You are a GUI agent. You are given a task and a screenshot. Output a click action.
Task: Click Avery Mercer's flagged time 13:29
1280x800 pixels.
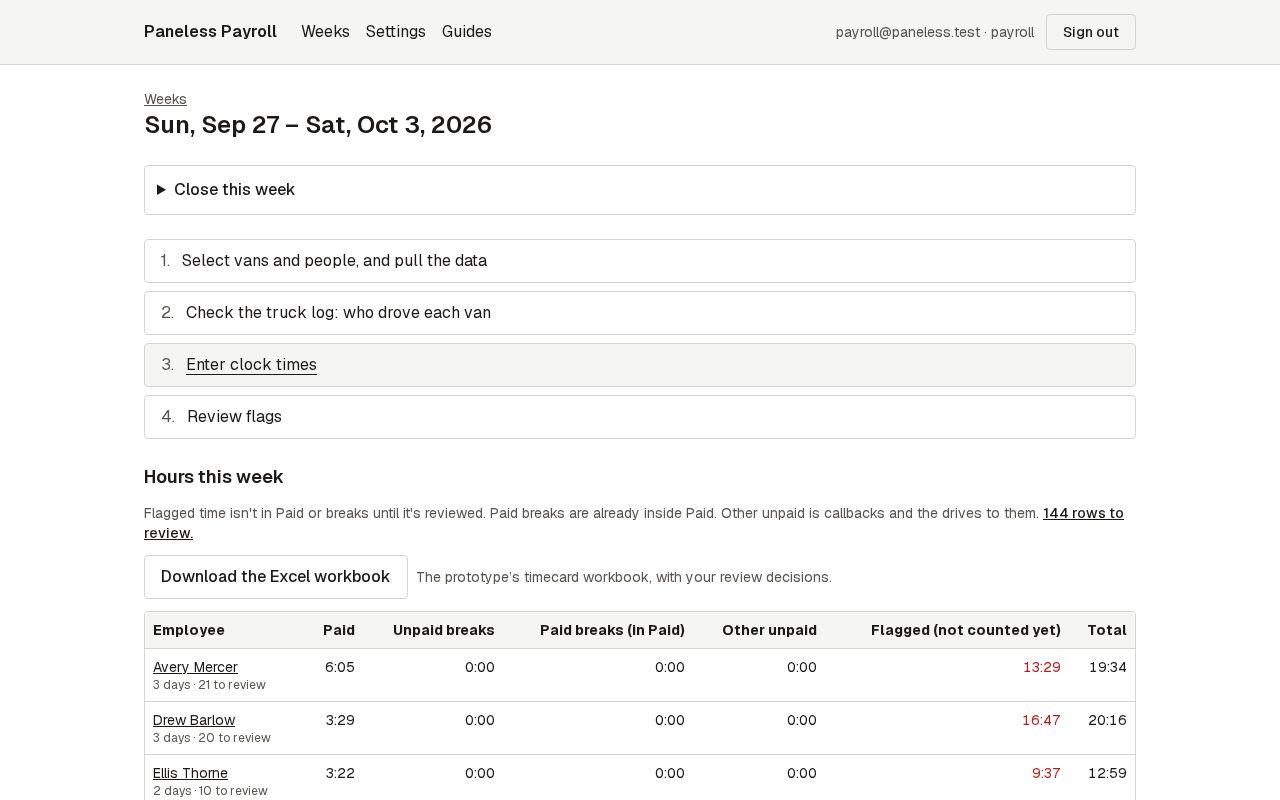(x=1042, y=667)
